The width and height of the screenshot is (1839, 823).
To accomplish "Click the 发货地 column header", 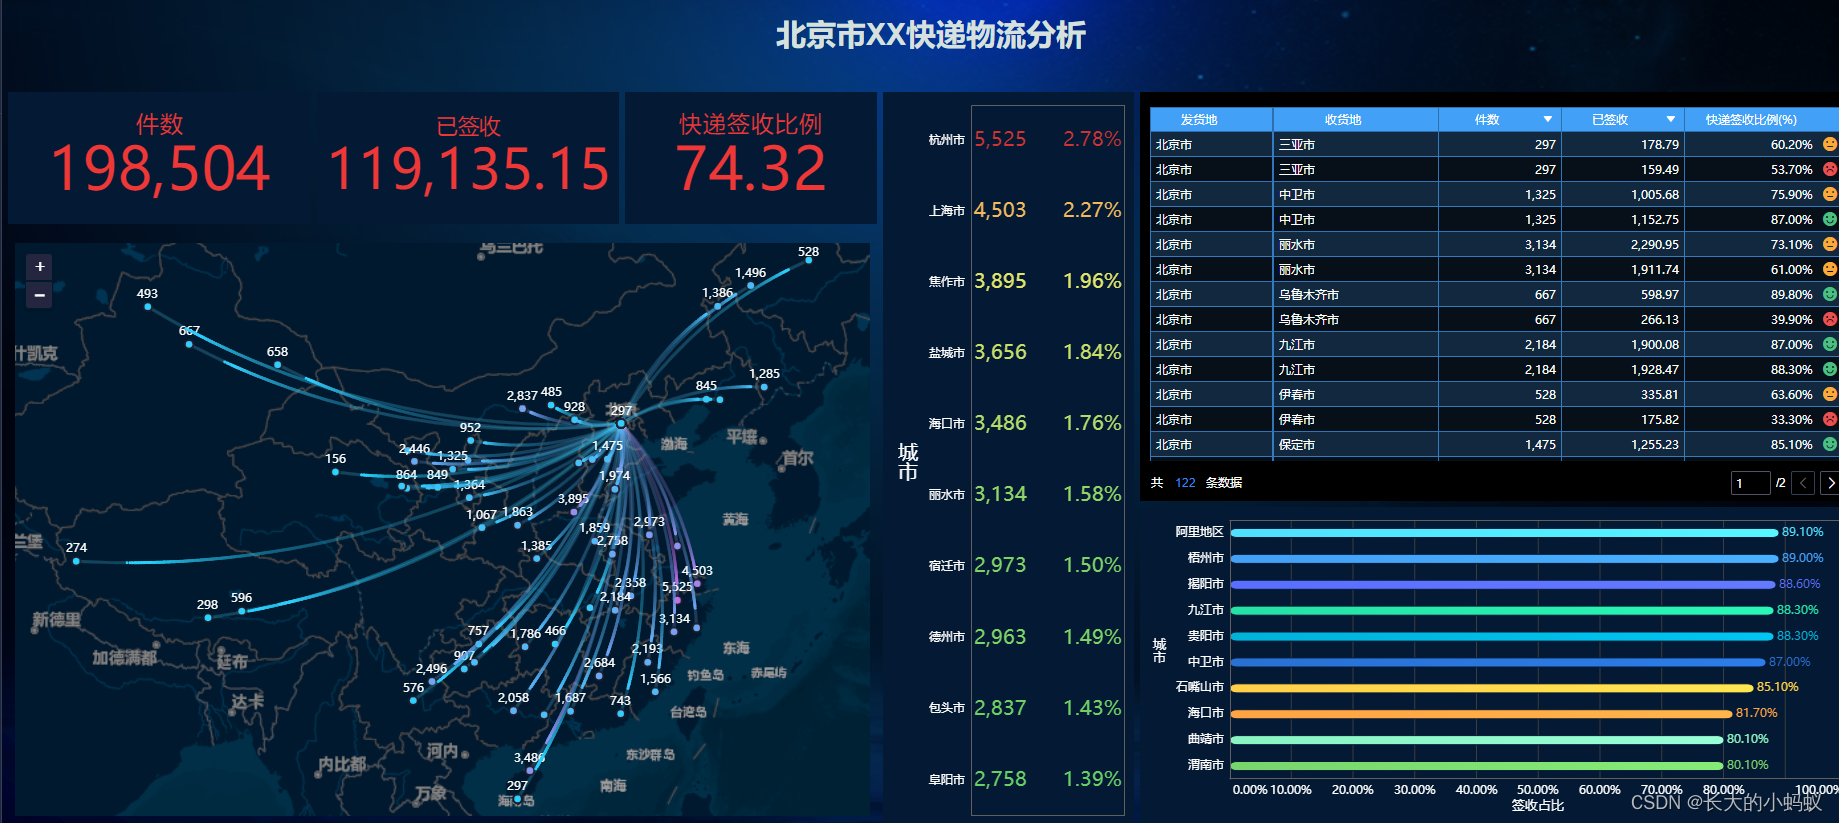I will [x=1211, y=119].
